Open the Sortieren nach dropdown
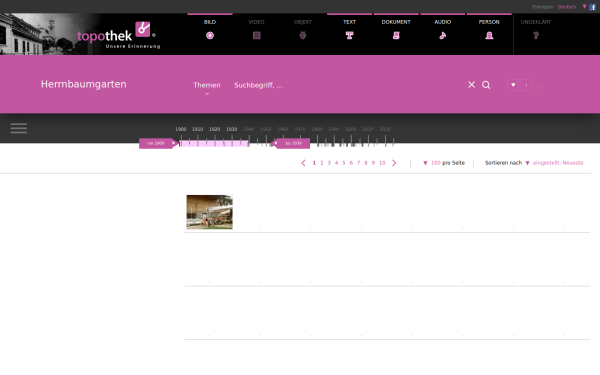The image size is (600, 375). (x=534, y=163)
